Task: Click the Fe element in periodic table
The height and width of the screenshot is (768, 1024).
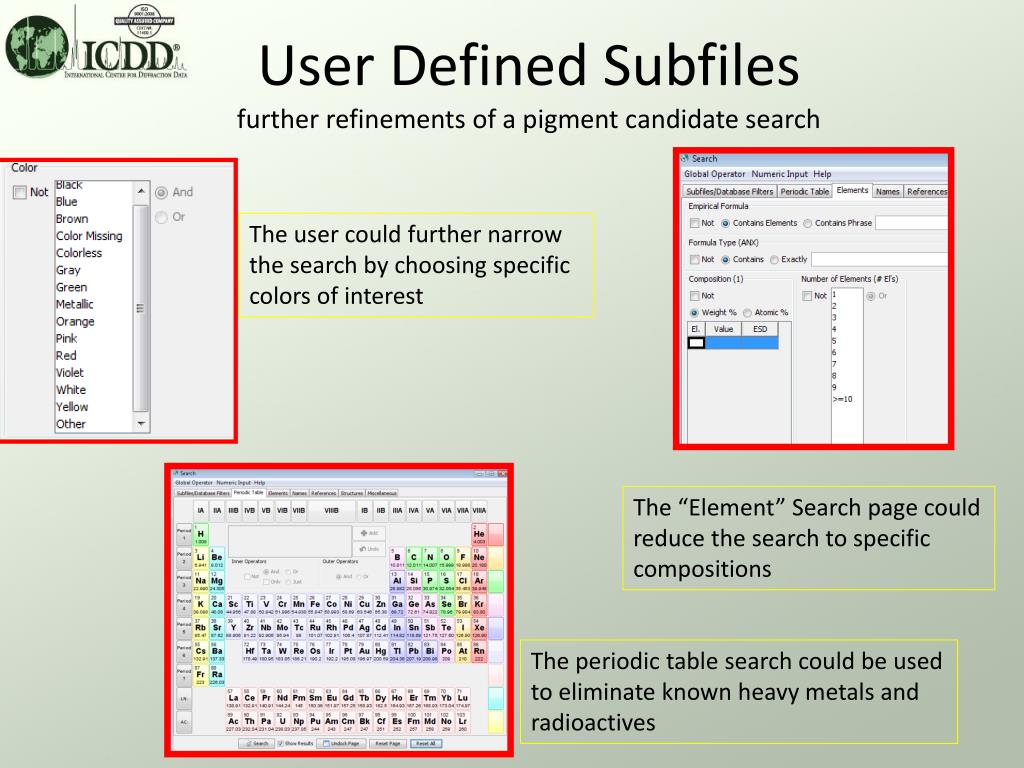Action: (315, 605)
